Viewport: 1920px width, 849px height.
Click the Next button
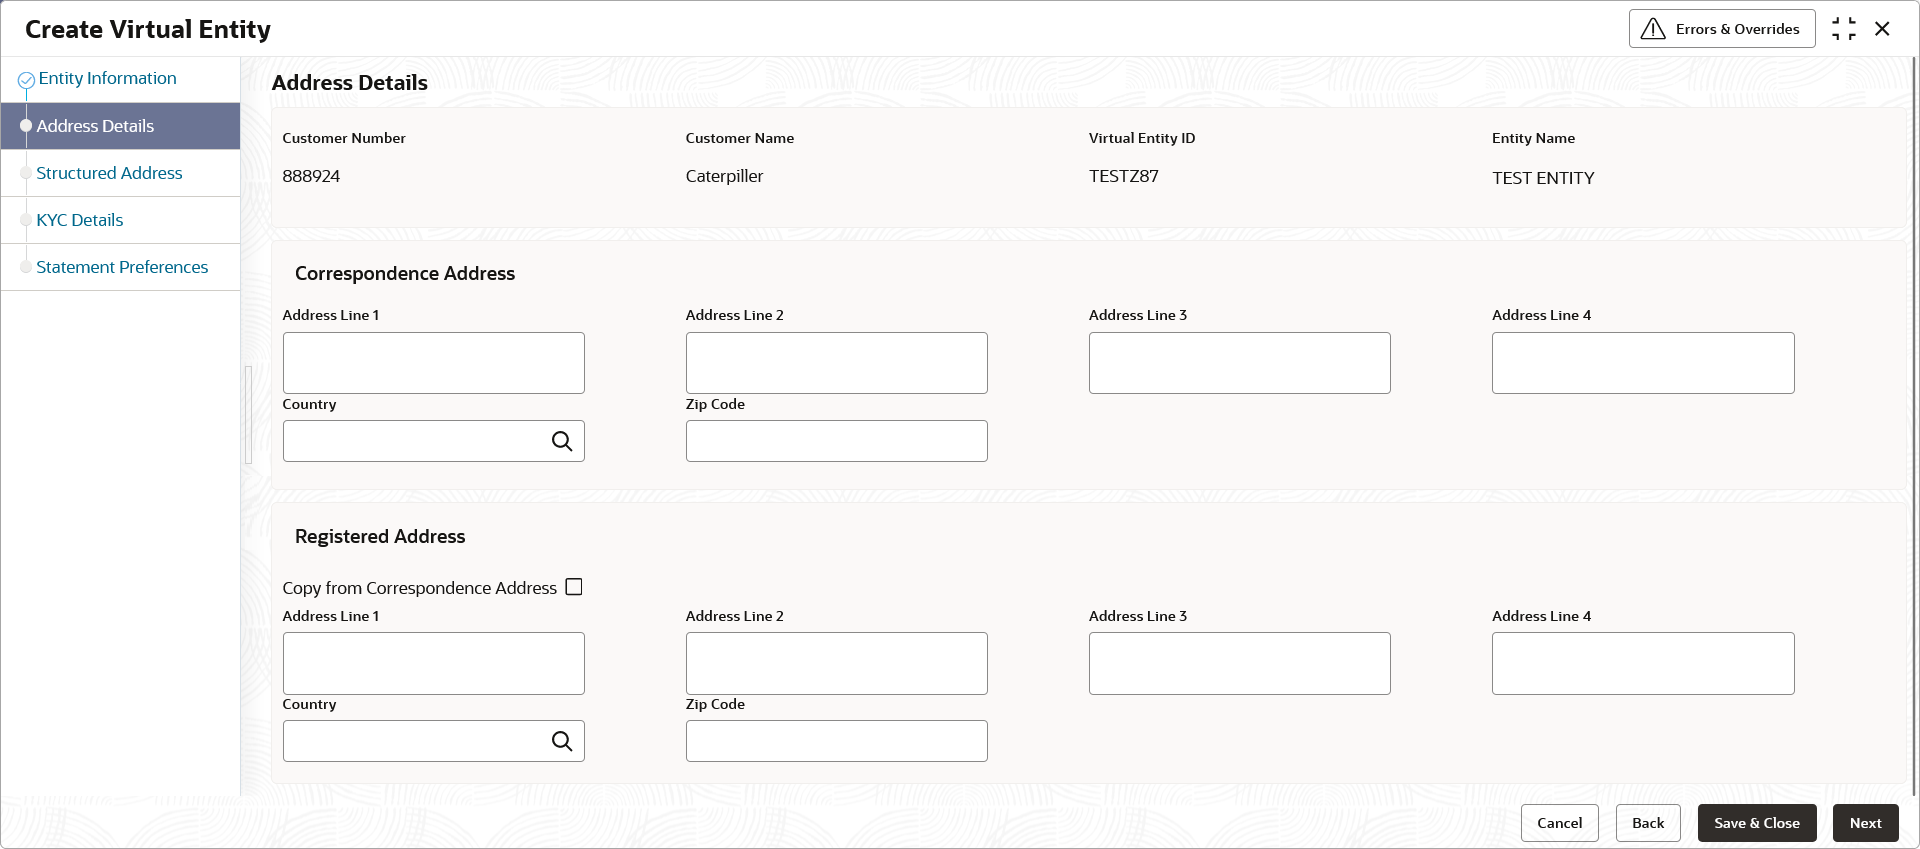[x=1865, y=823]
